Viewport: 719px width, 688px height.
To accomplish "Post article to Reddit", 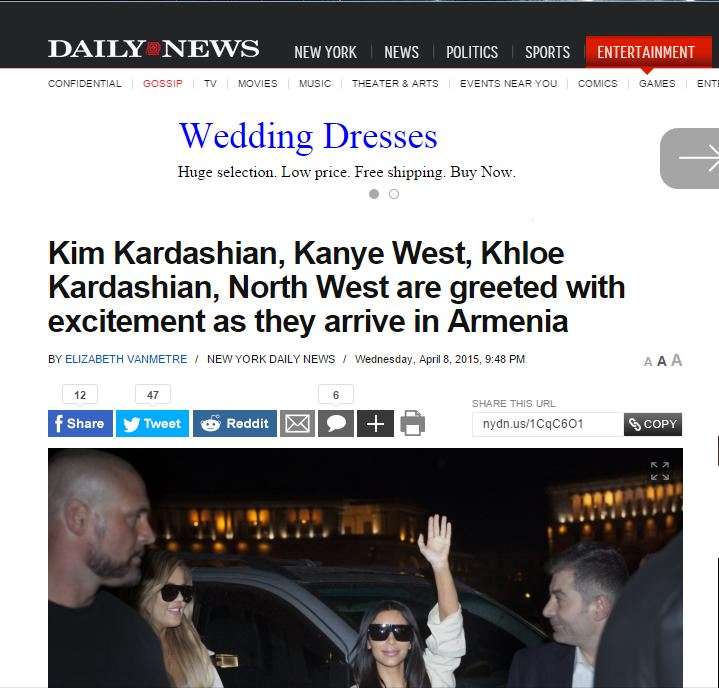I will (x=235, y=423).
